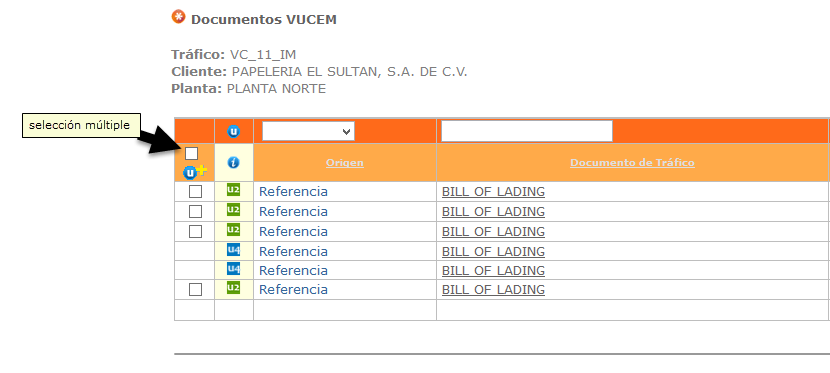The width and height of the screenshot is (830, 373).
Task: Click the blue info icon in header
Action: (233, 163)
